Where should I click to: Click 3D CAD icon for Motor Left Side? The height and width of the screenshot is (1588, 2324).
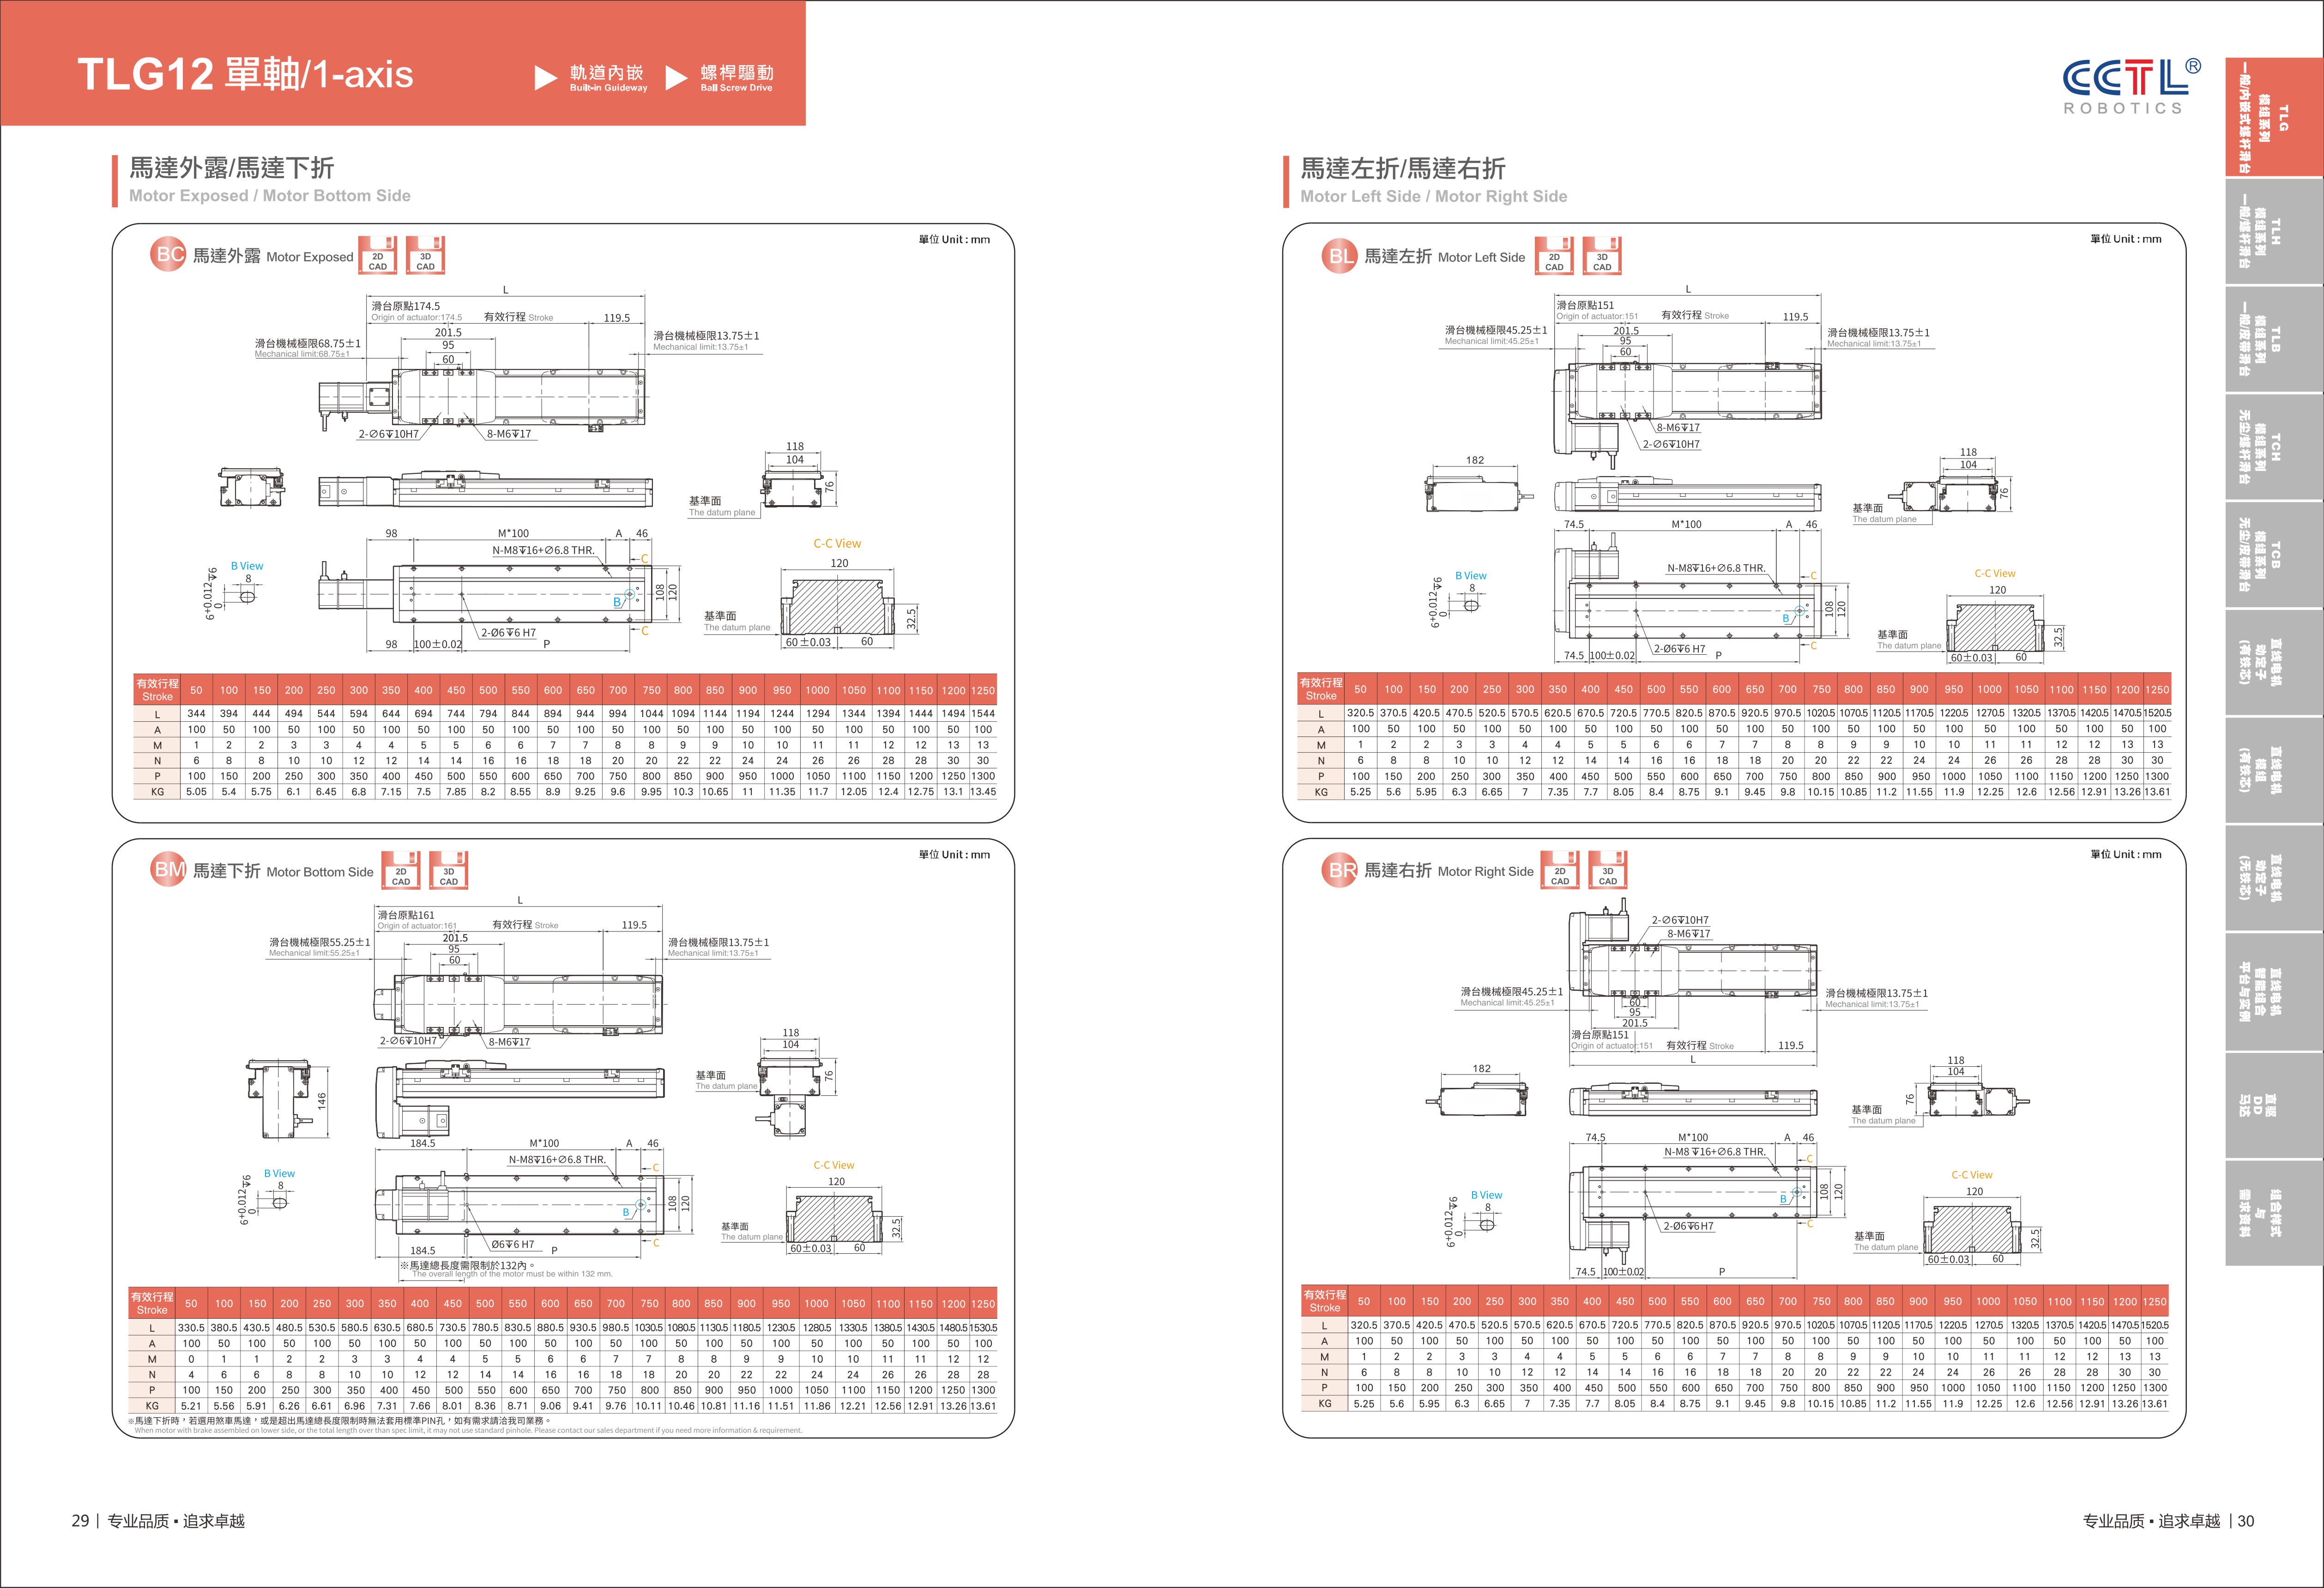pos(1602,256)
